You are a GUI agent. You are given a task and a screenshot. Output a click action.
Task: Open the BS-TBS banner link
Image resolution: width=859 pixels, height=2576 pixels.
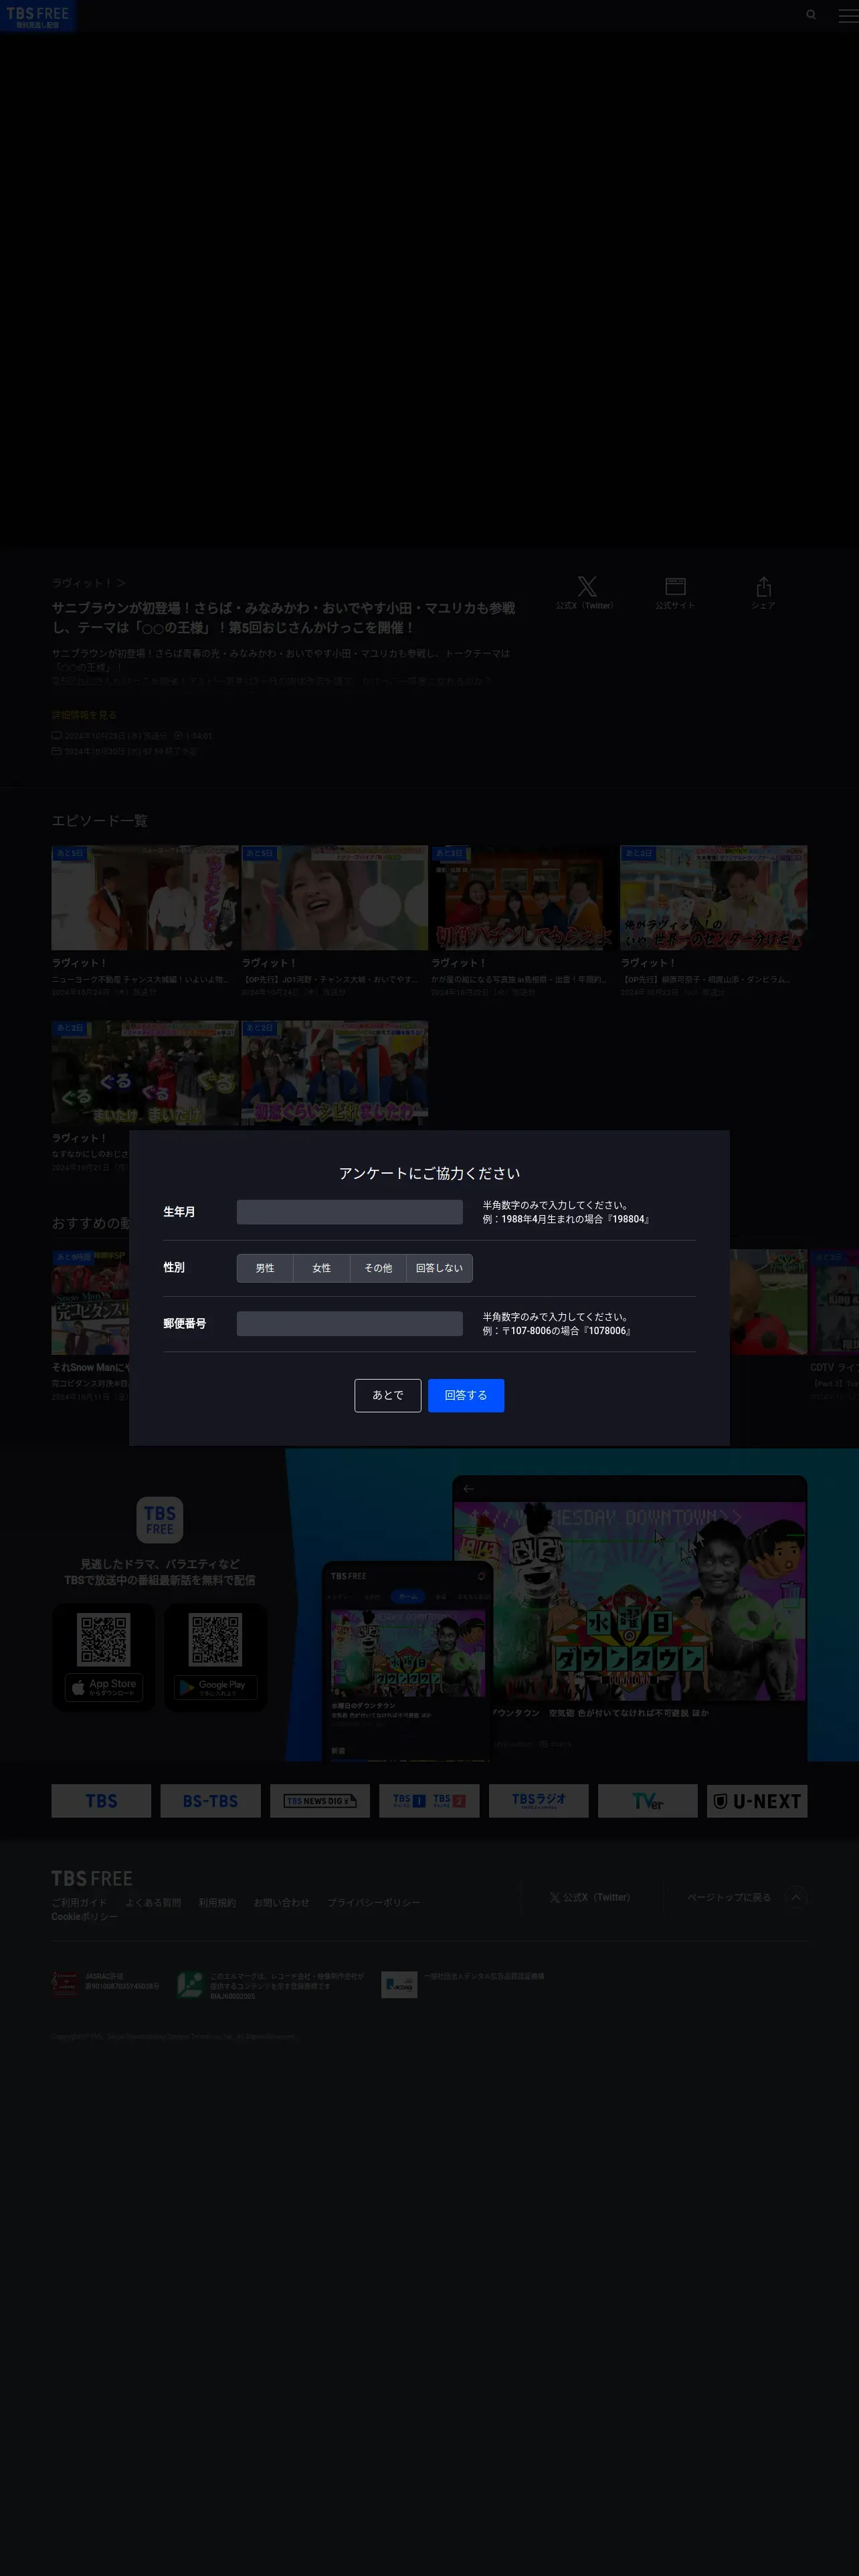(x=210, y=1801)
